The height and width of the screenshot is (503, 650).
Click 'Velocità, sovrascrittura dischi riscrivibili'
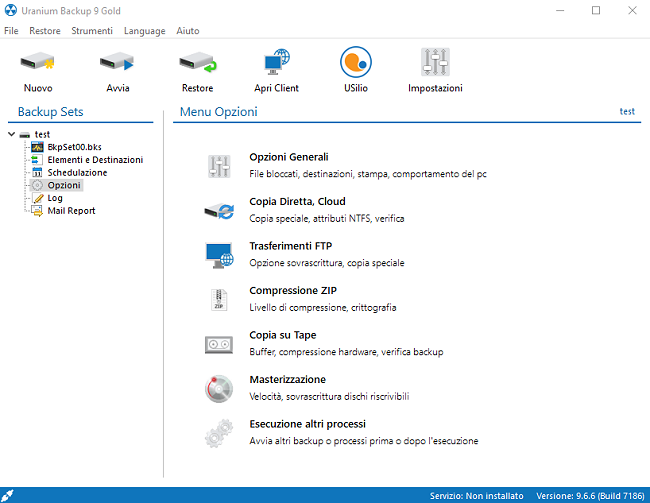click(329, 396)
